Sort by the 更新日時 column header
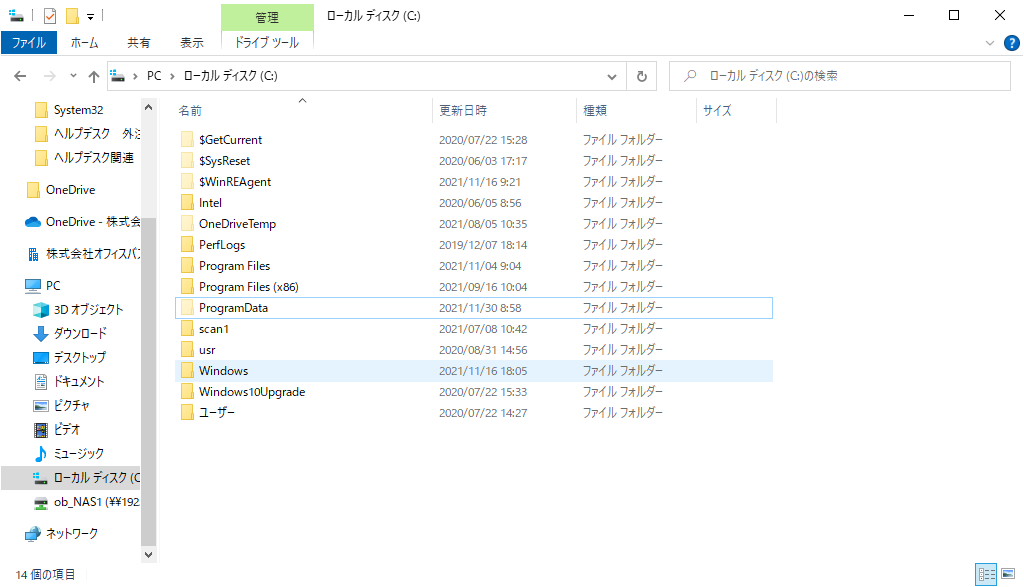 point(463,110)
